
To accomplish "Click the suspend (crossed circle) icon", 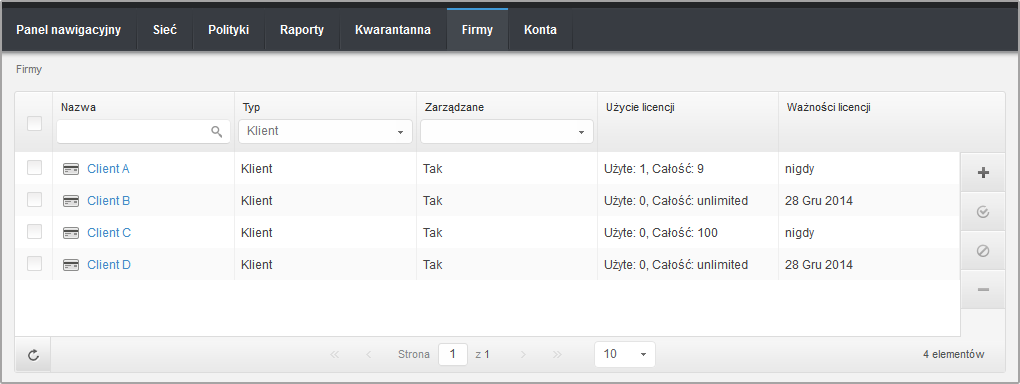I will tap(983, 251).
